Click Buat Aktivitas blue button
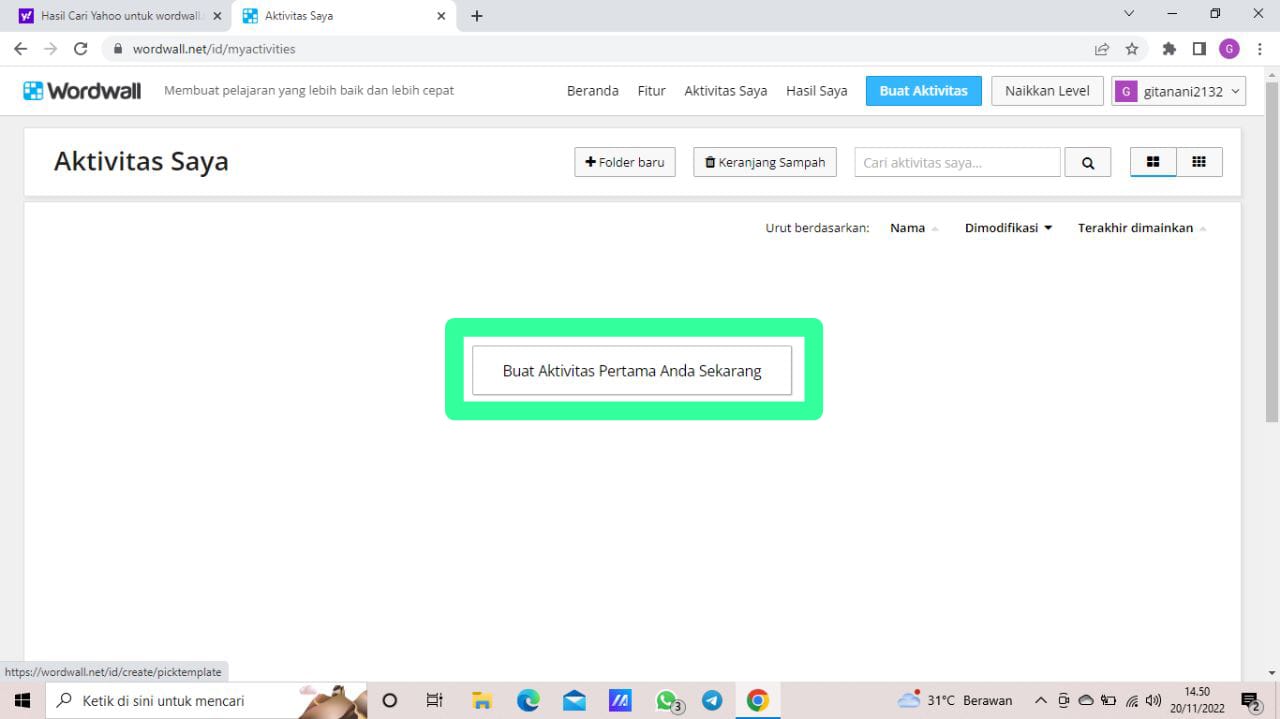This screenshot has height=719, width=1280. (924, 91)
